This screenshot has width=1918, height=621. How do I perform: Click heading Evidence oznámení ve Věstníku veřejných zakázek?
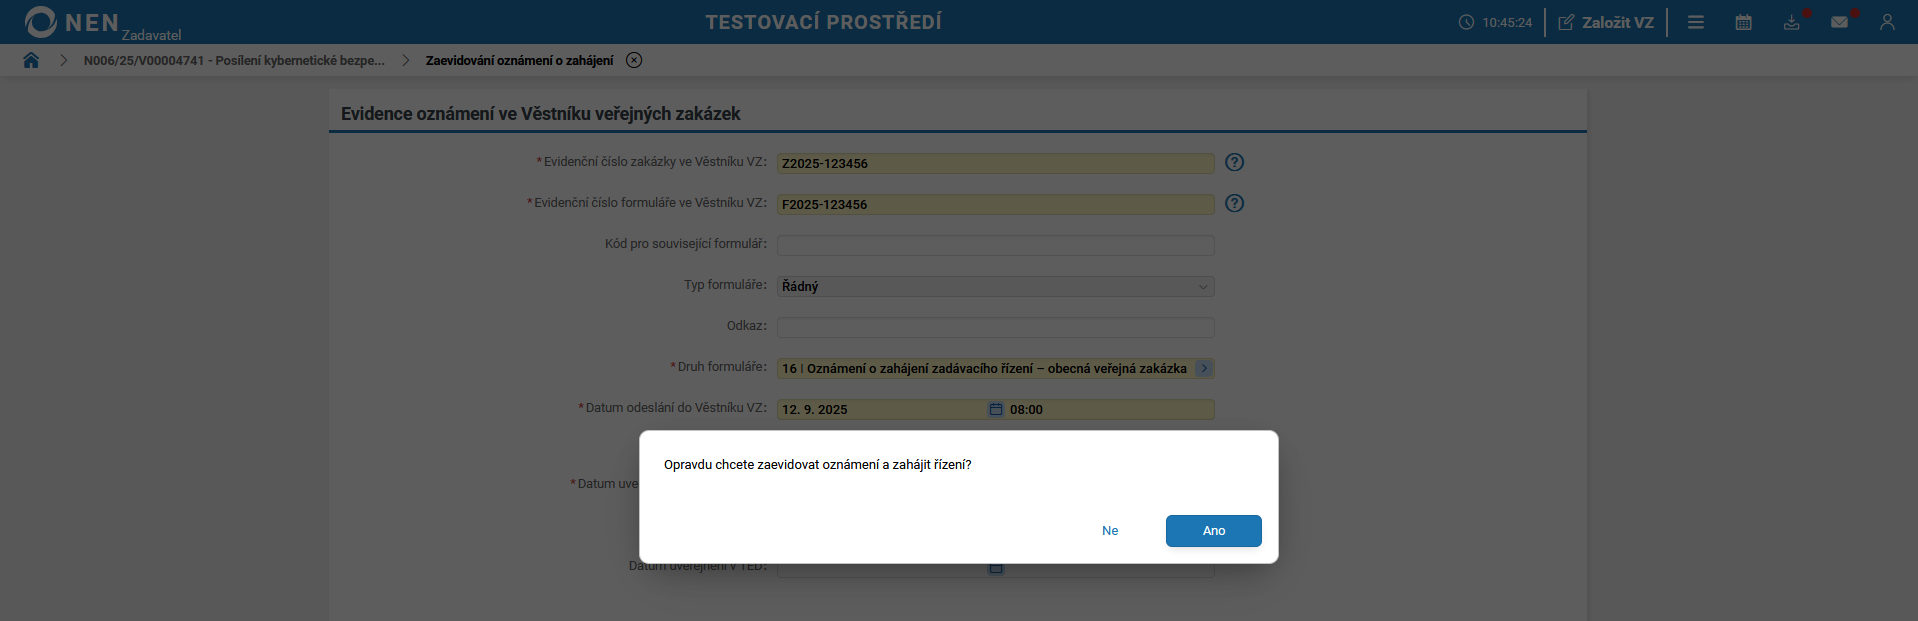pos(540,114)
